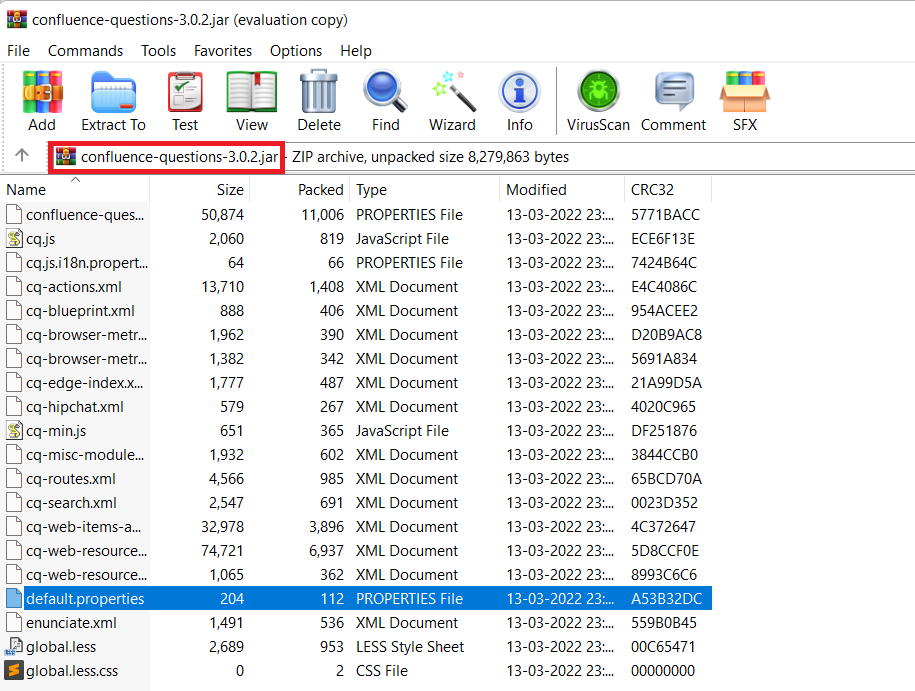The height and width of the screenshot is (691, 915).
Task: Click the Extract To folder icon
Action: pyautogui.click(x=113, y=92)
